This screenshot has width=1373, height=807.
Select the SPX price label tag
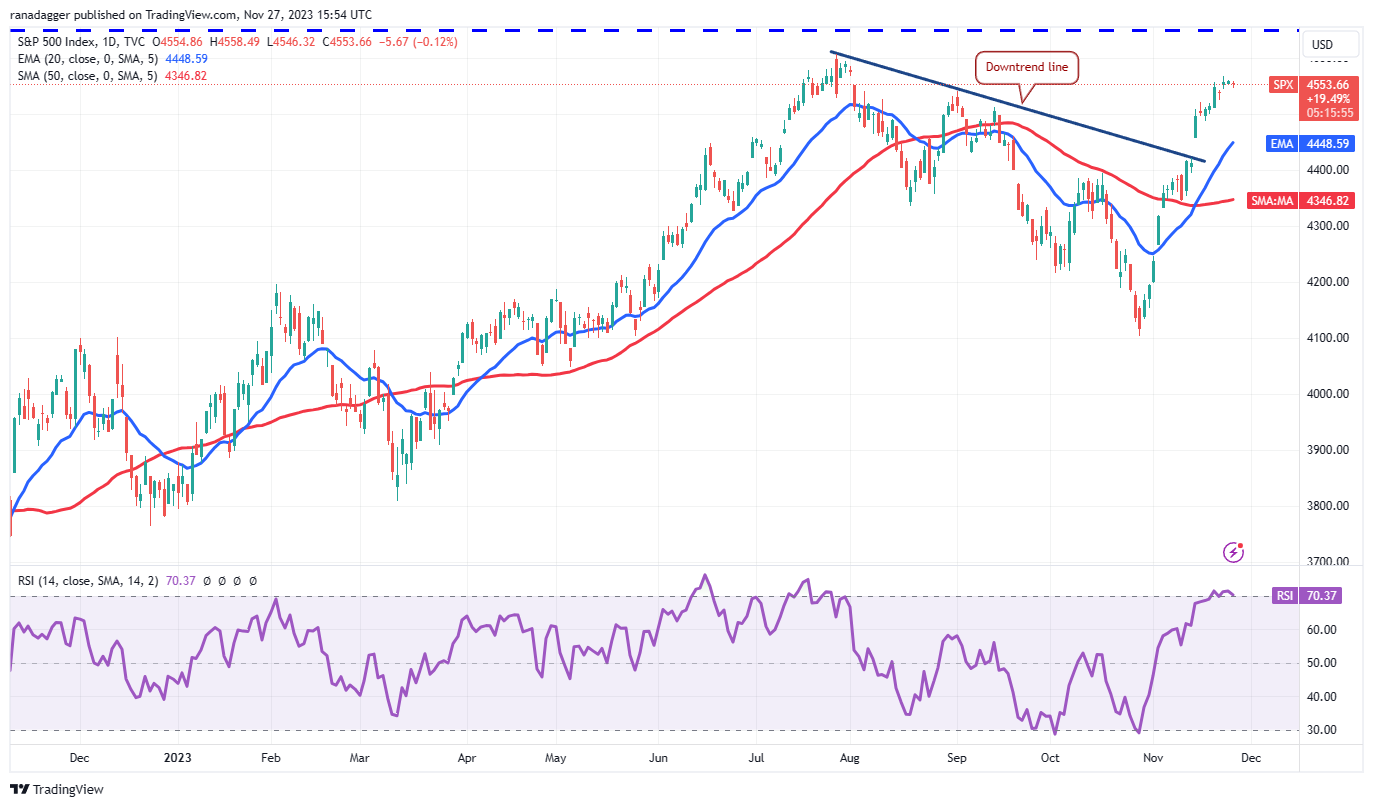1282,85
